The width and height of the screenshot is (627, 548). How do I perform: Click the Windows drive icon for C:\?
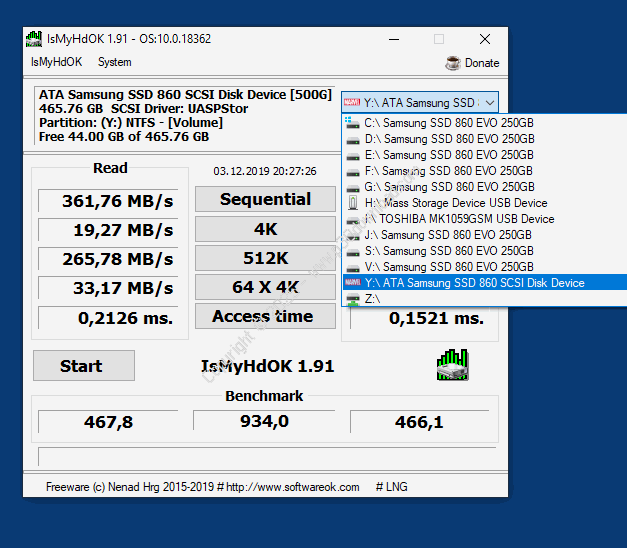tap(352, 123)
